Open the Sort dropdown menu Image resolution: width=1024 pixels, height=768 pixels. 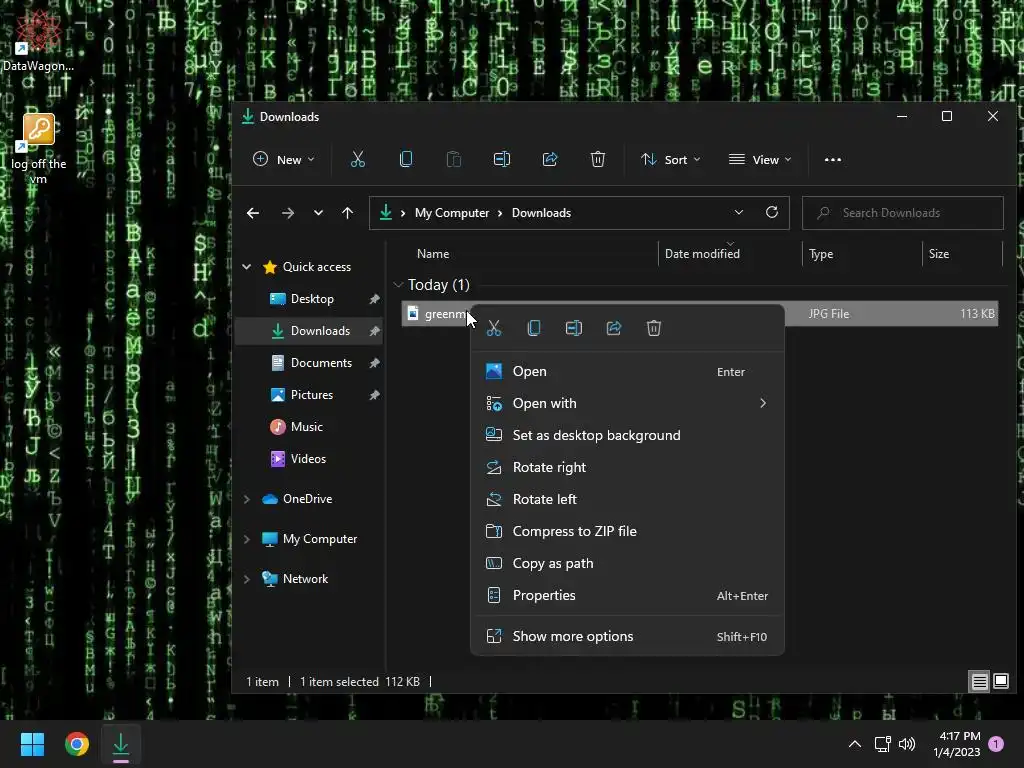(670, 159)
